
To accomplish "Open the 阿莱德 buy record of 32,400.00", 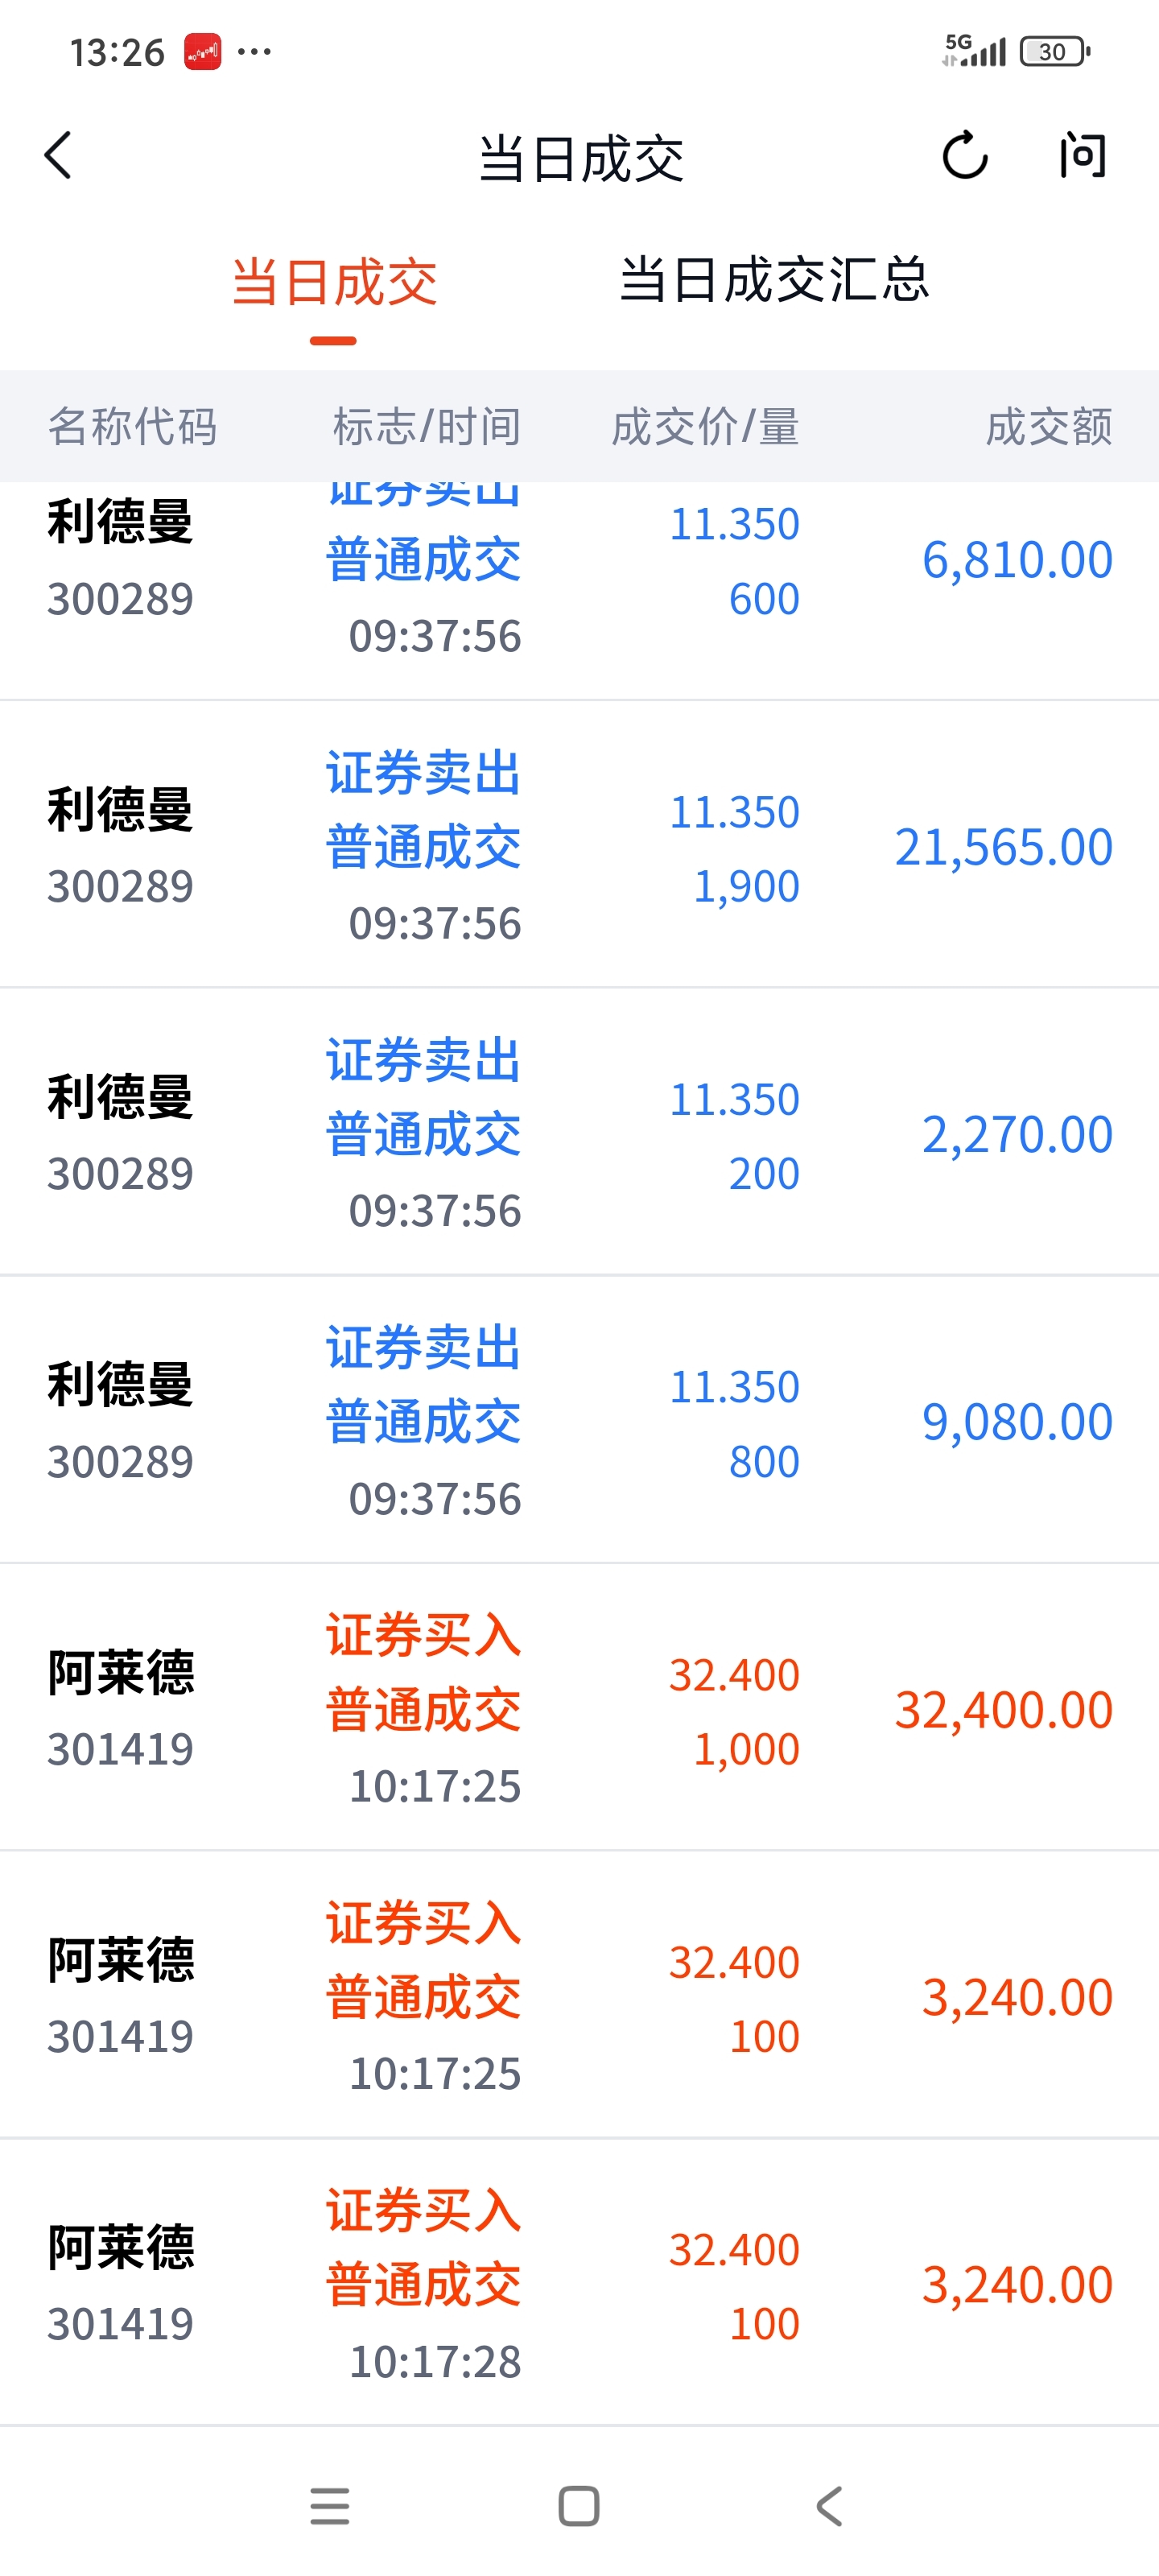I will tap(579, 1708).
